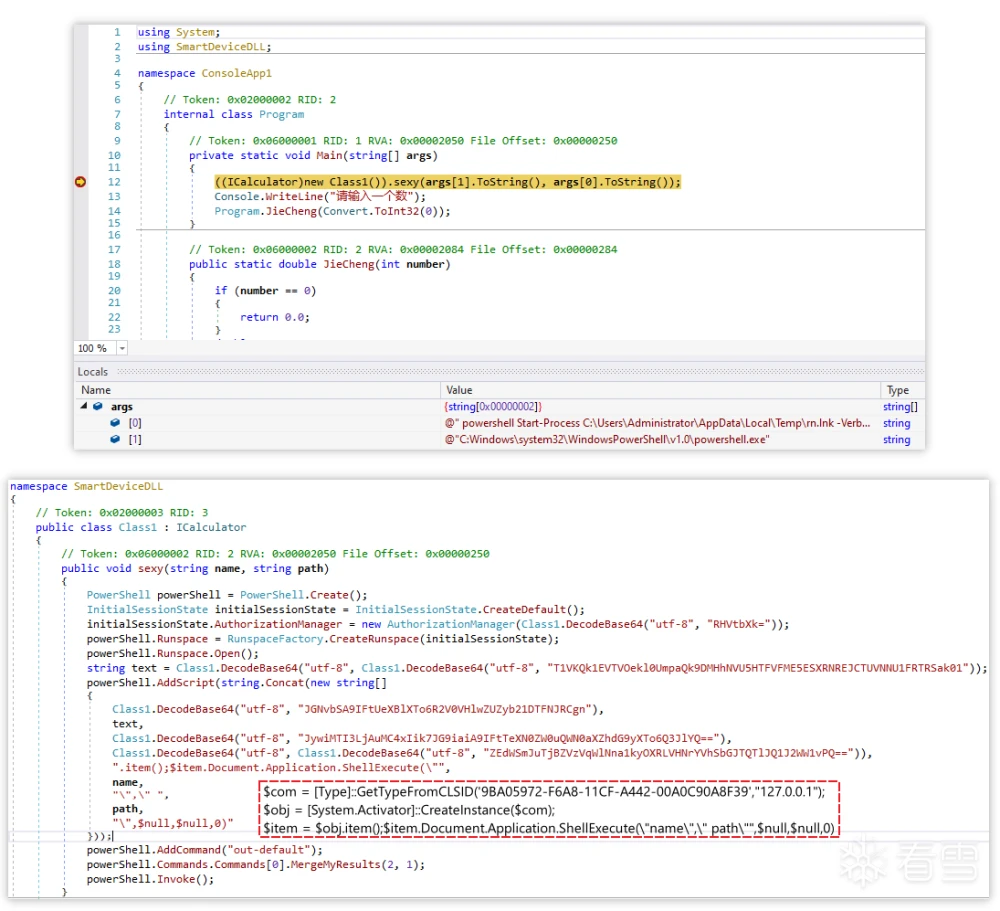Screen dimensions: 1000x911
Task: Click the args variable icon in Locals
Action: [98, 406]
